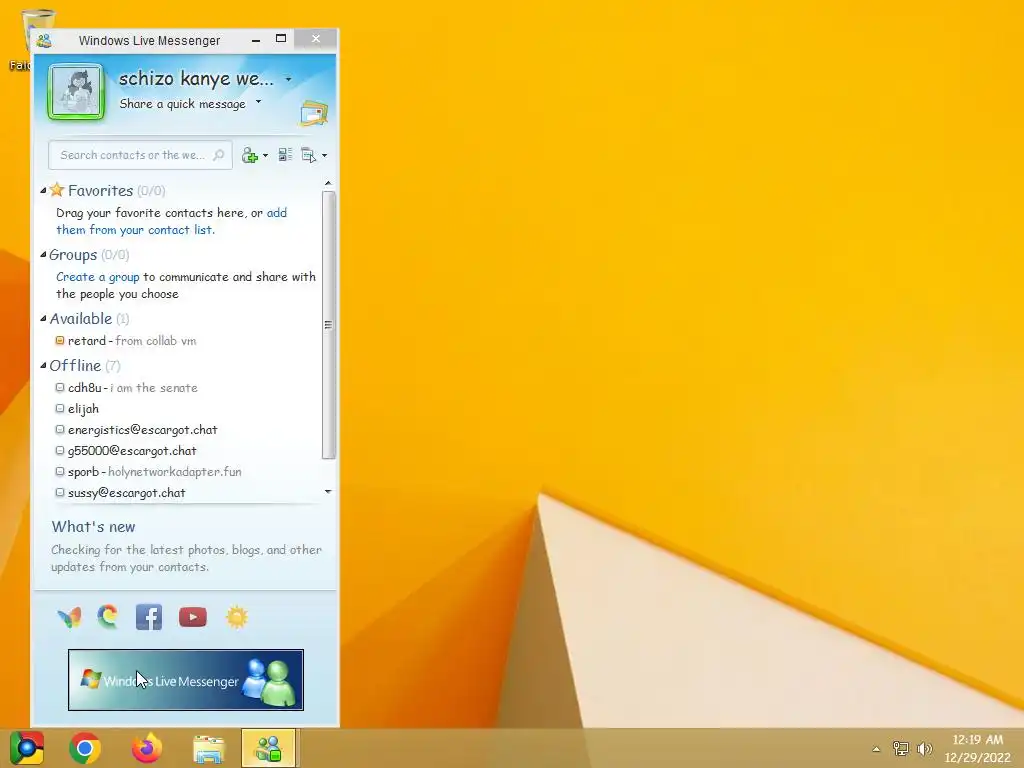Click the scroll up arrow of contact list
This screenshot has height=768, width=1024.
coord(328,183)
